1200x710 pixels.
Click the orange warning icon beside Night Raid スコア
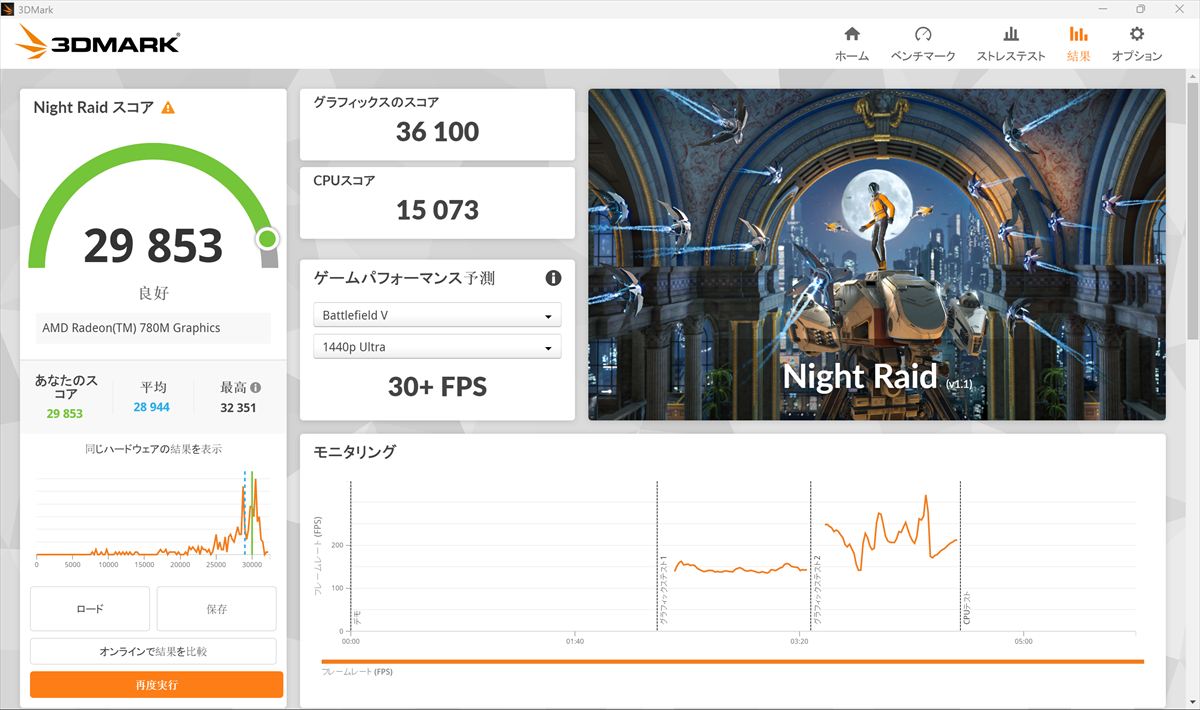click(x=168, y=107)
